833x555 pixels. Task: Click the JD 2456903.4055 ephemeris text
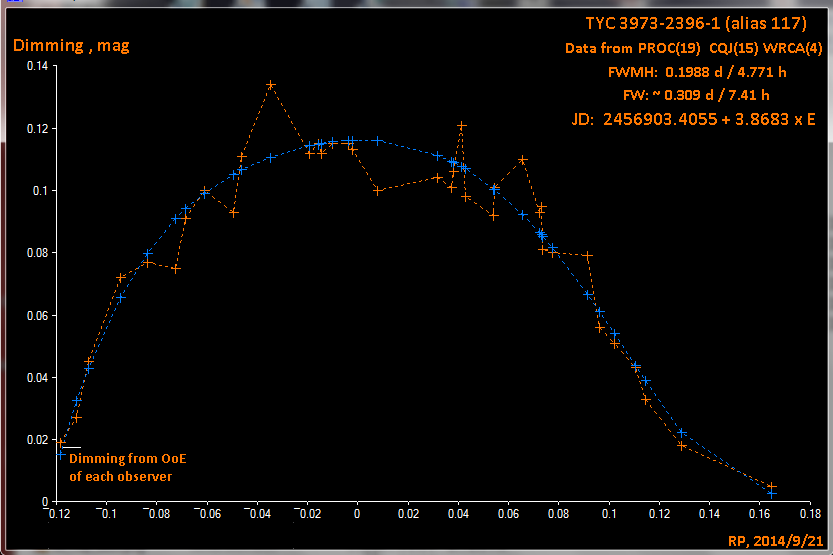pyautogui.click(x=693, y=120)
